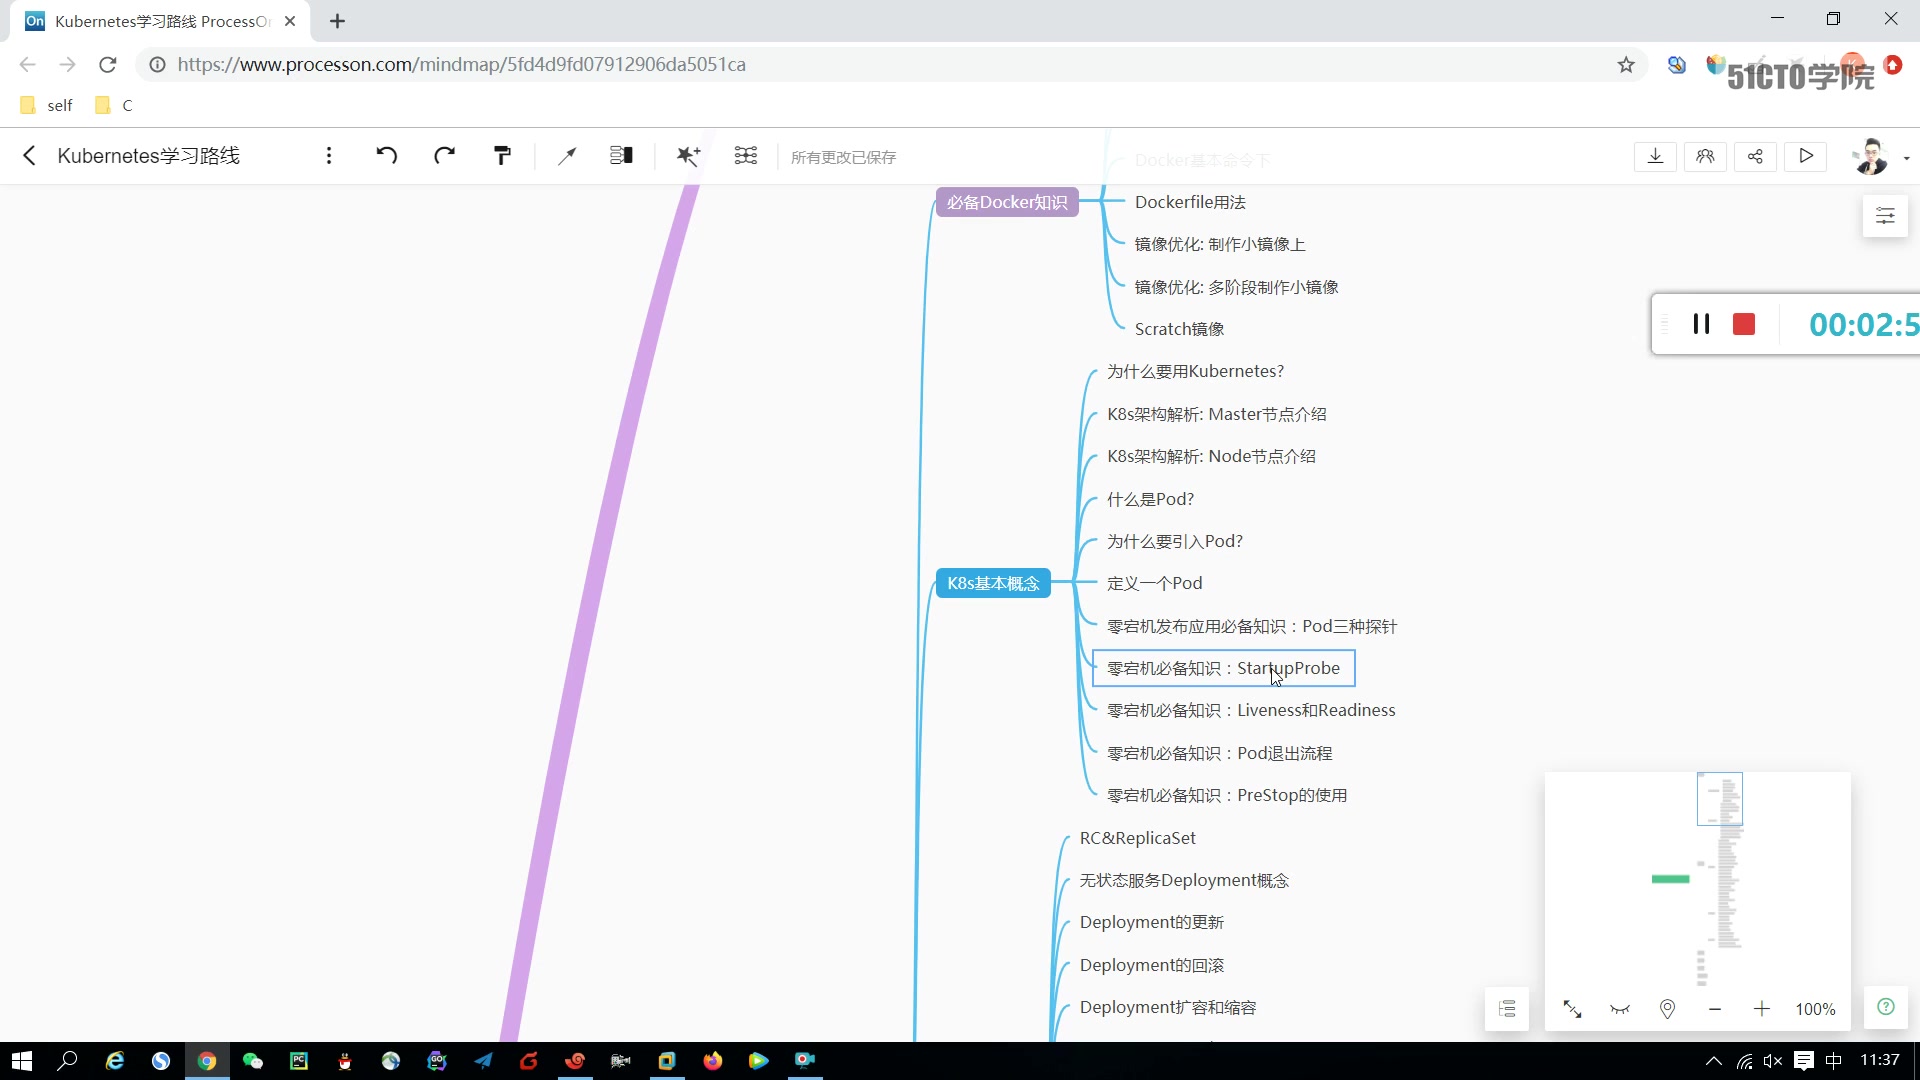Select the 什么是Pod? topic
Screen dimensions: 1920x1080
[x=1150, y=499]
